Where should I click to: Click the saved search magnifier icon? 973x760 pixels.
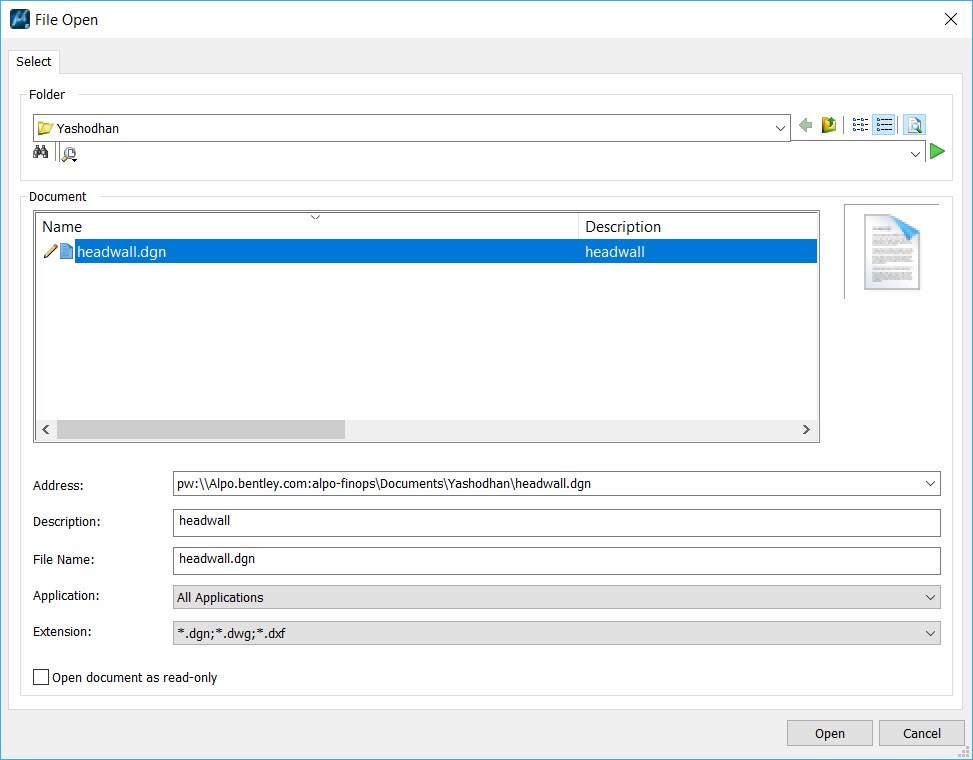click(68, 153)
